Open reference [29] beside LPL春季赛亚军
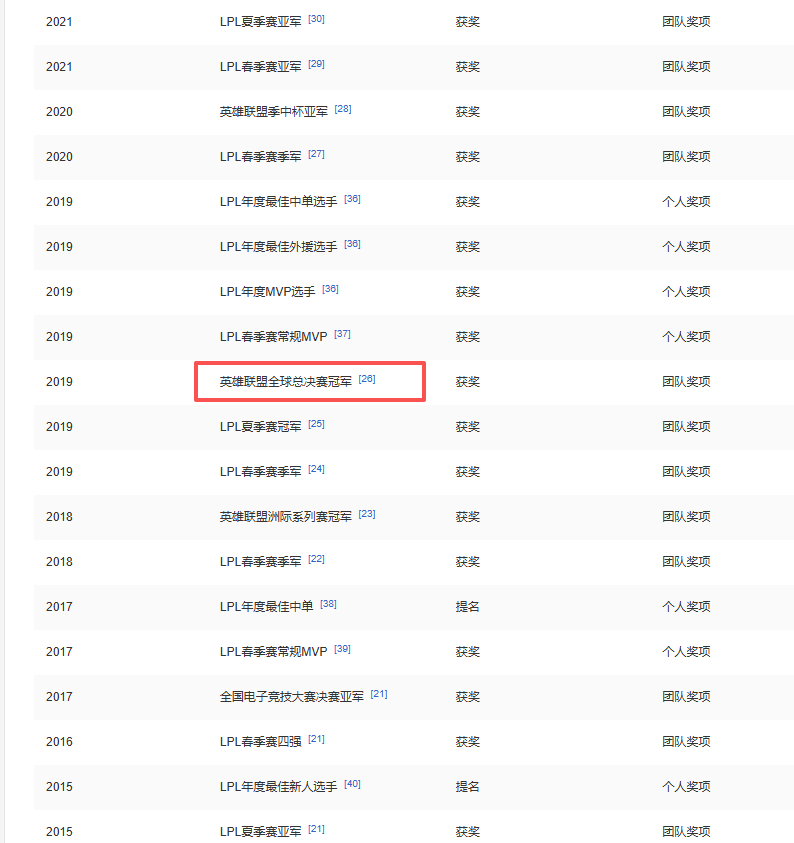Screen dimensions: 794x843 pyautogui.click(x=316, y=65)
